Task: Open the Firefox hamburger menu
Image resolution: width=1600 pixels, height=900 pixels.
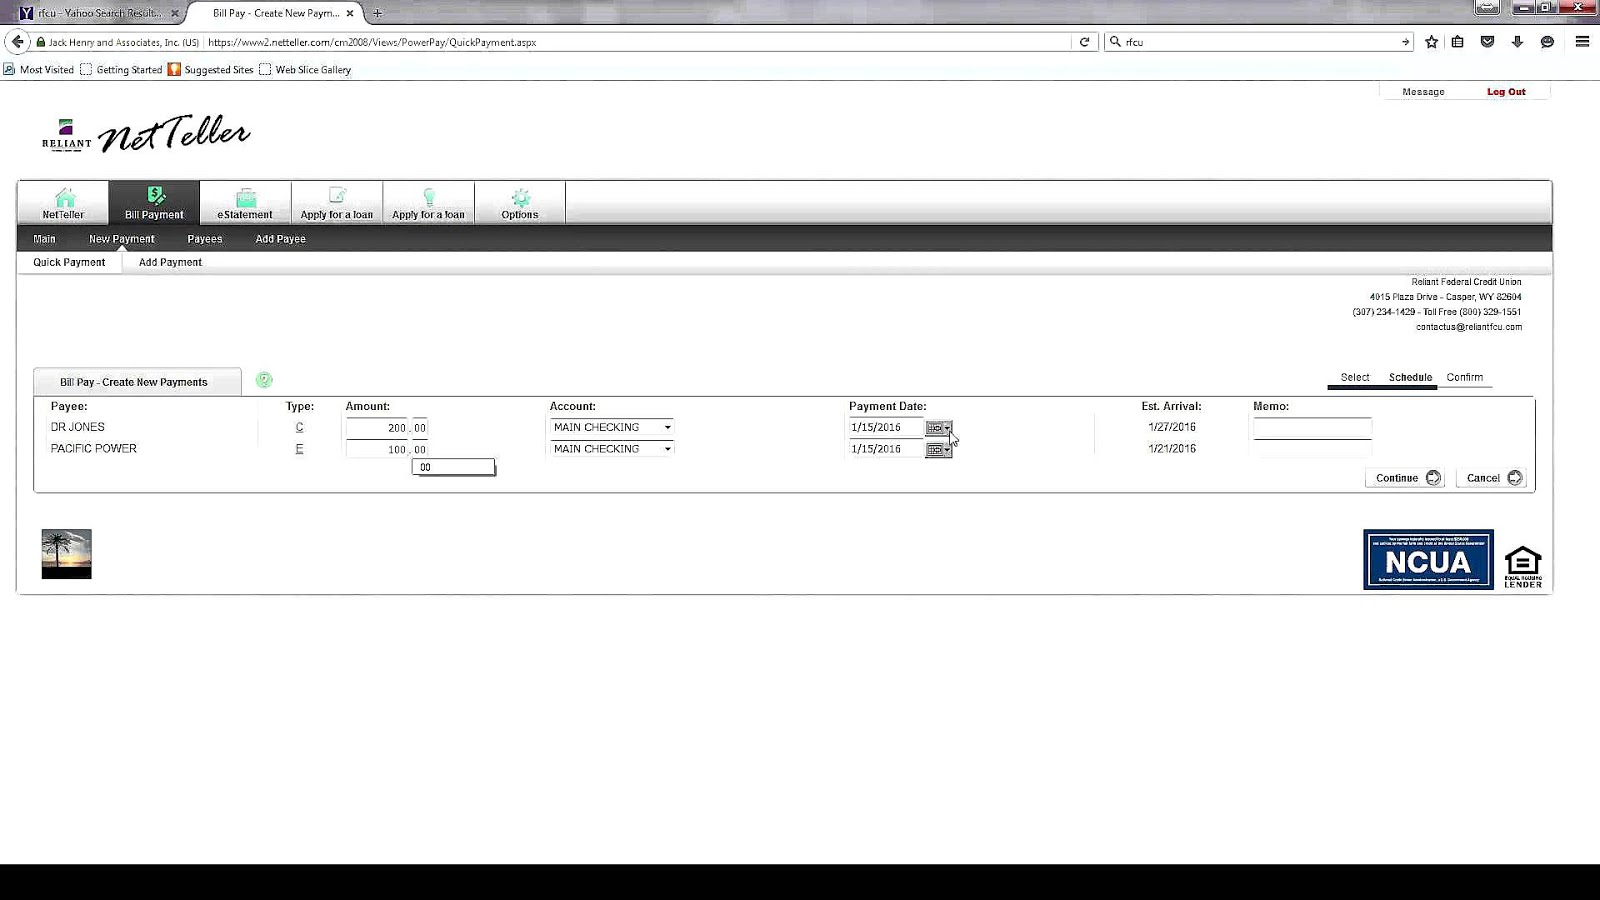Action: pos(1582,42)
